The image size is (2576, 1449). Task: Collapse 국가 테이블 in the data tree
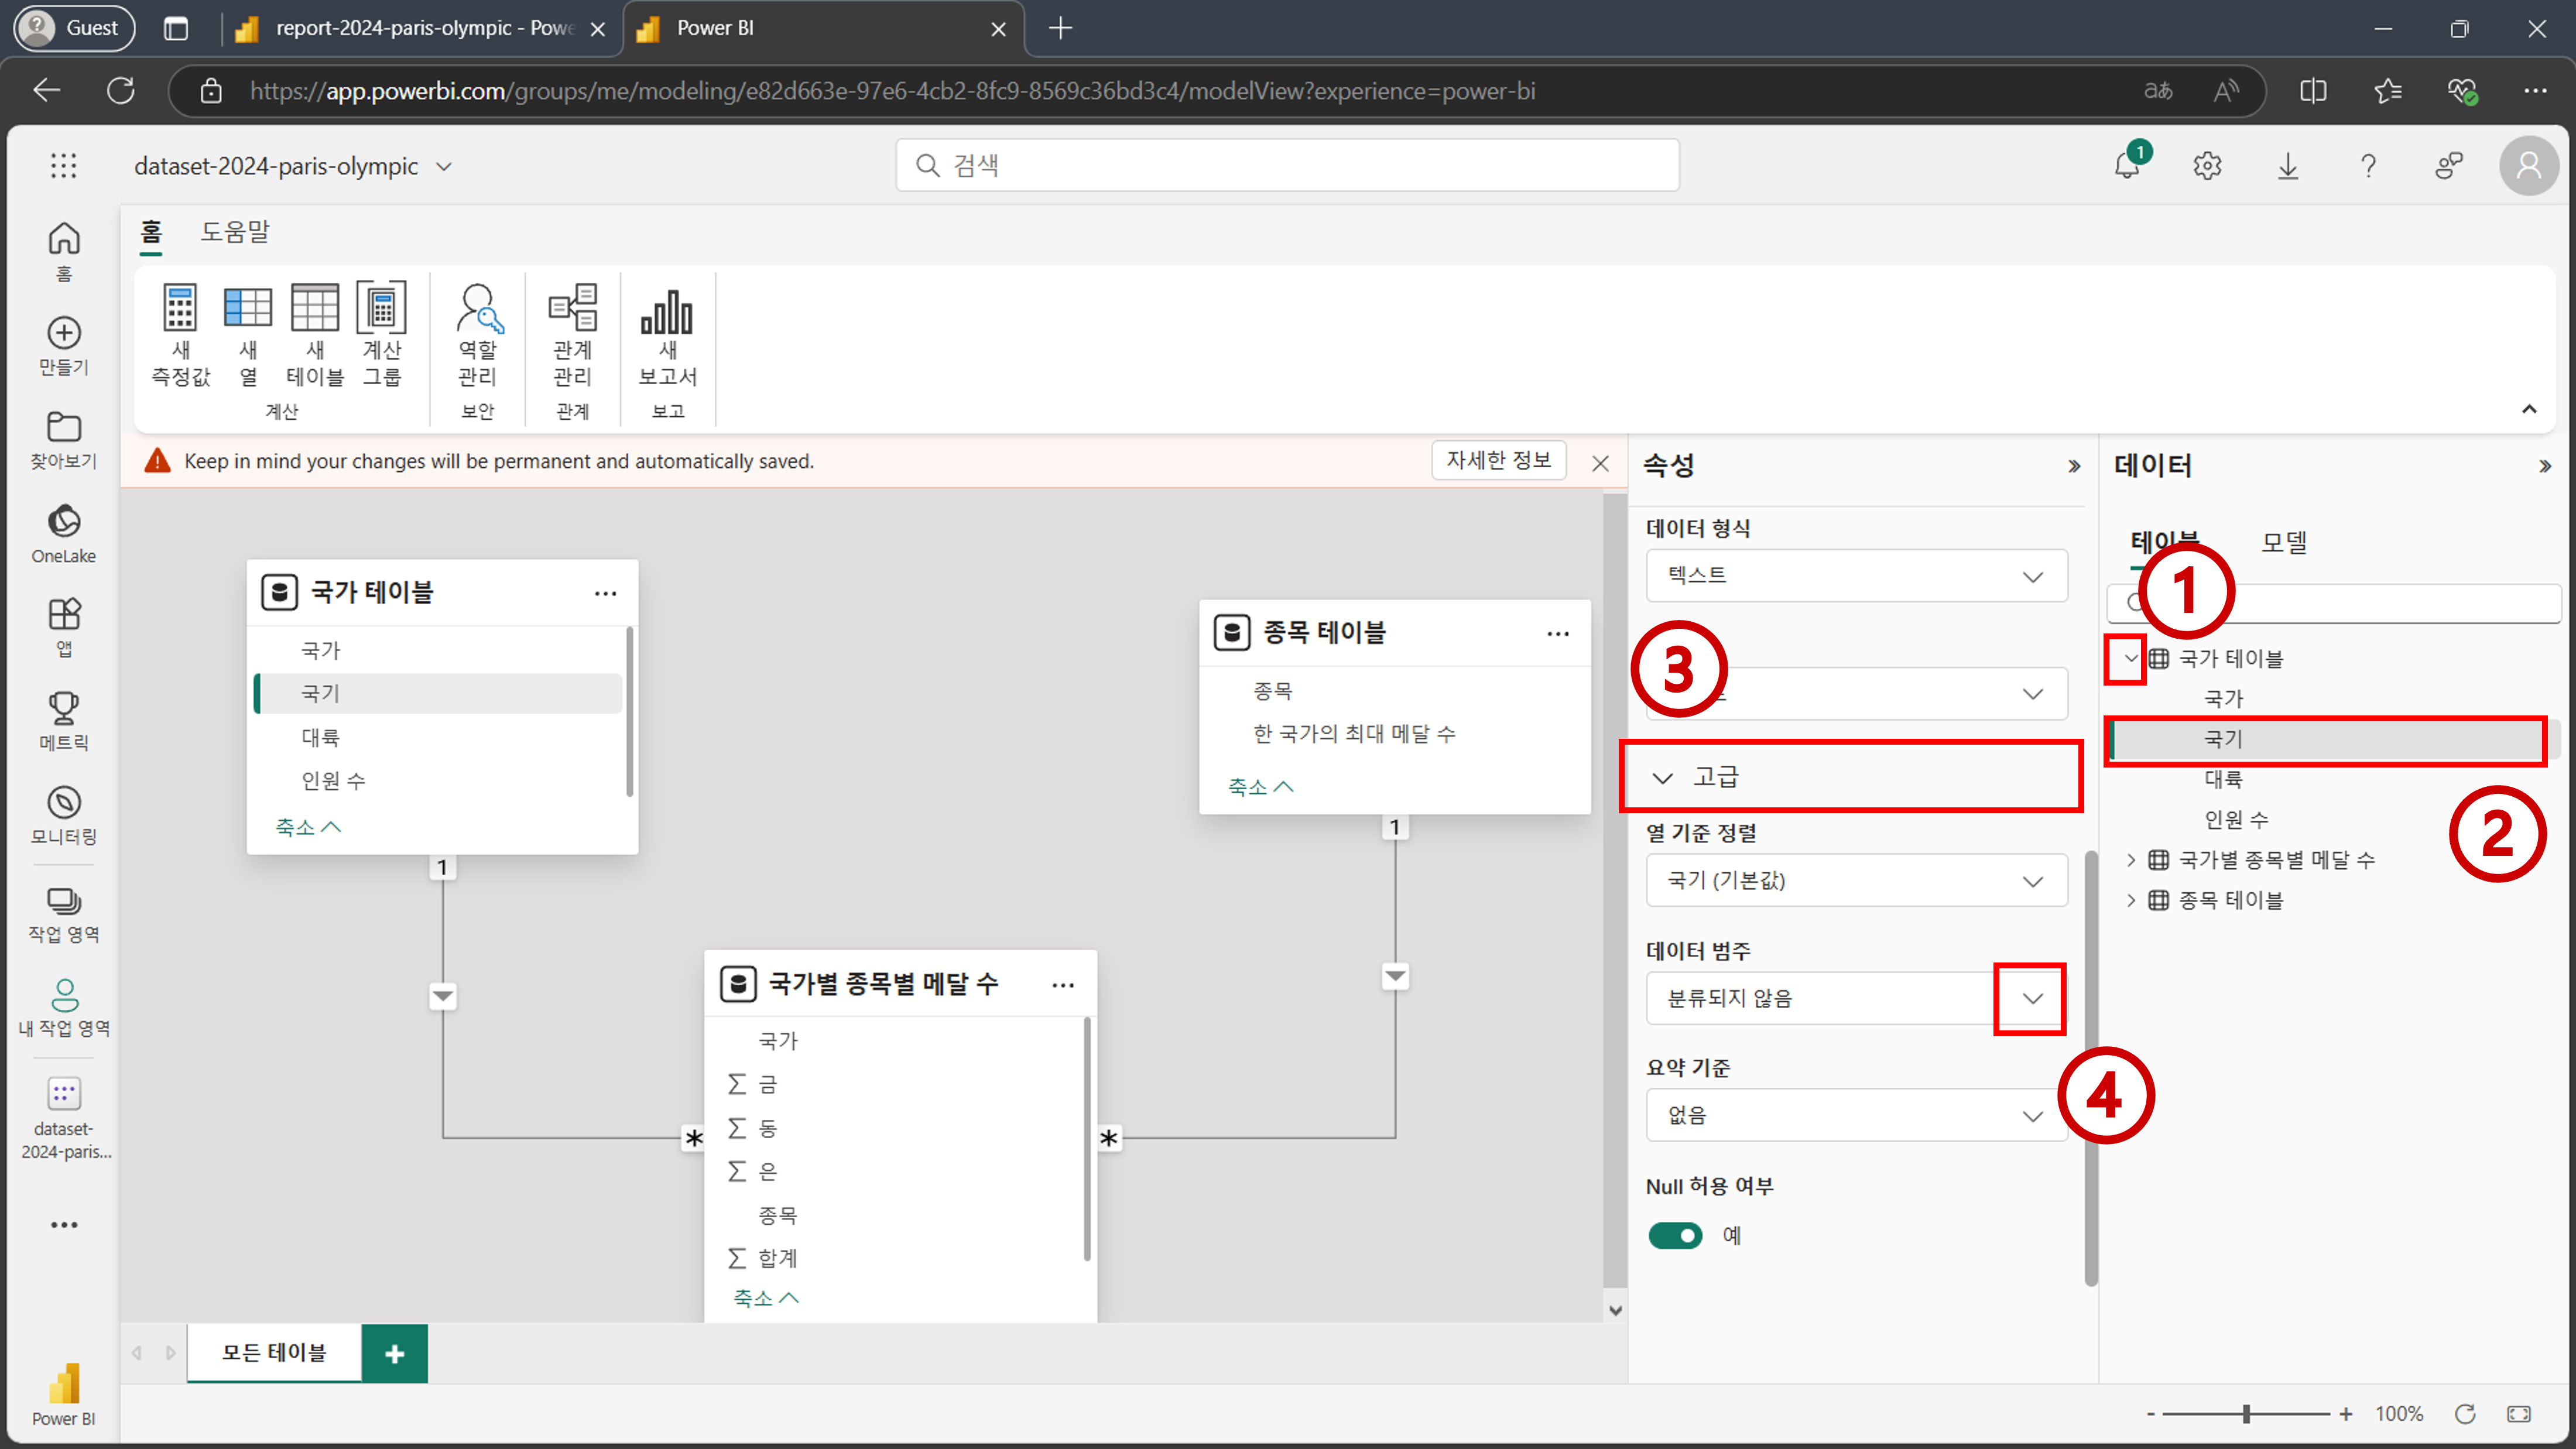coord(2130,658)
